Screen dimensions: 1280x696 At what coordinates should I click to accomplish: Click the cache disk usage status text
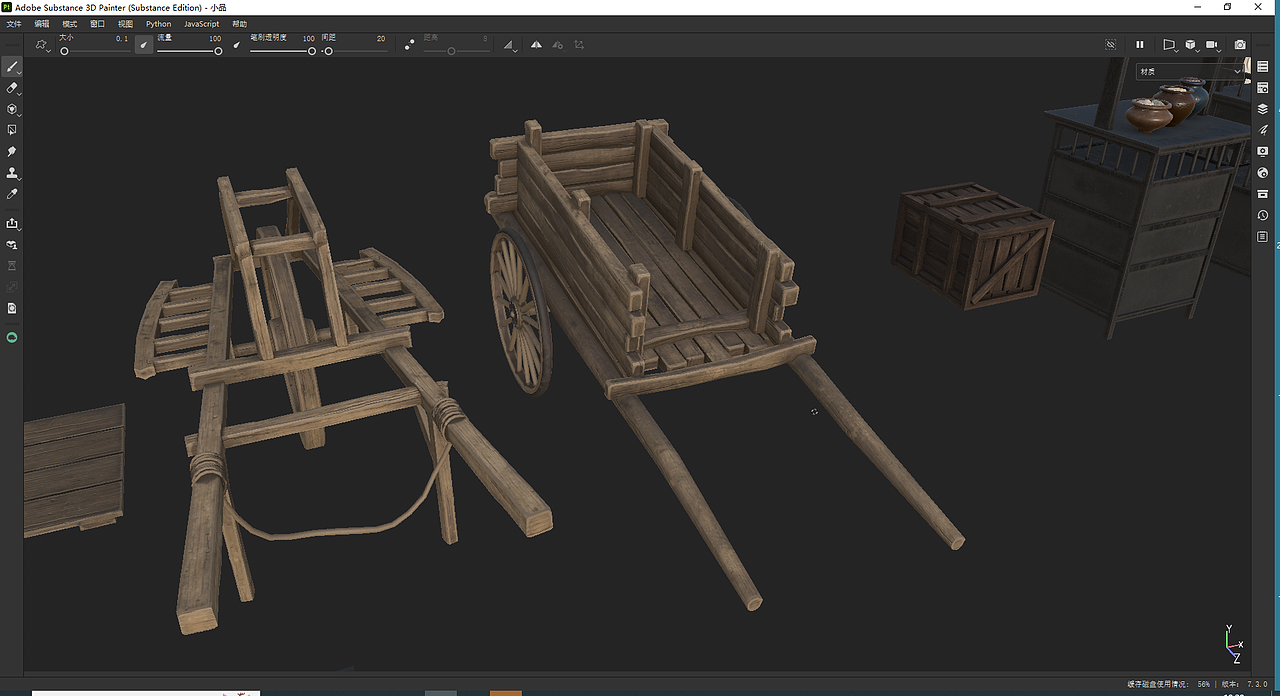(1168, 684)
